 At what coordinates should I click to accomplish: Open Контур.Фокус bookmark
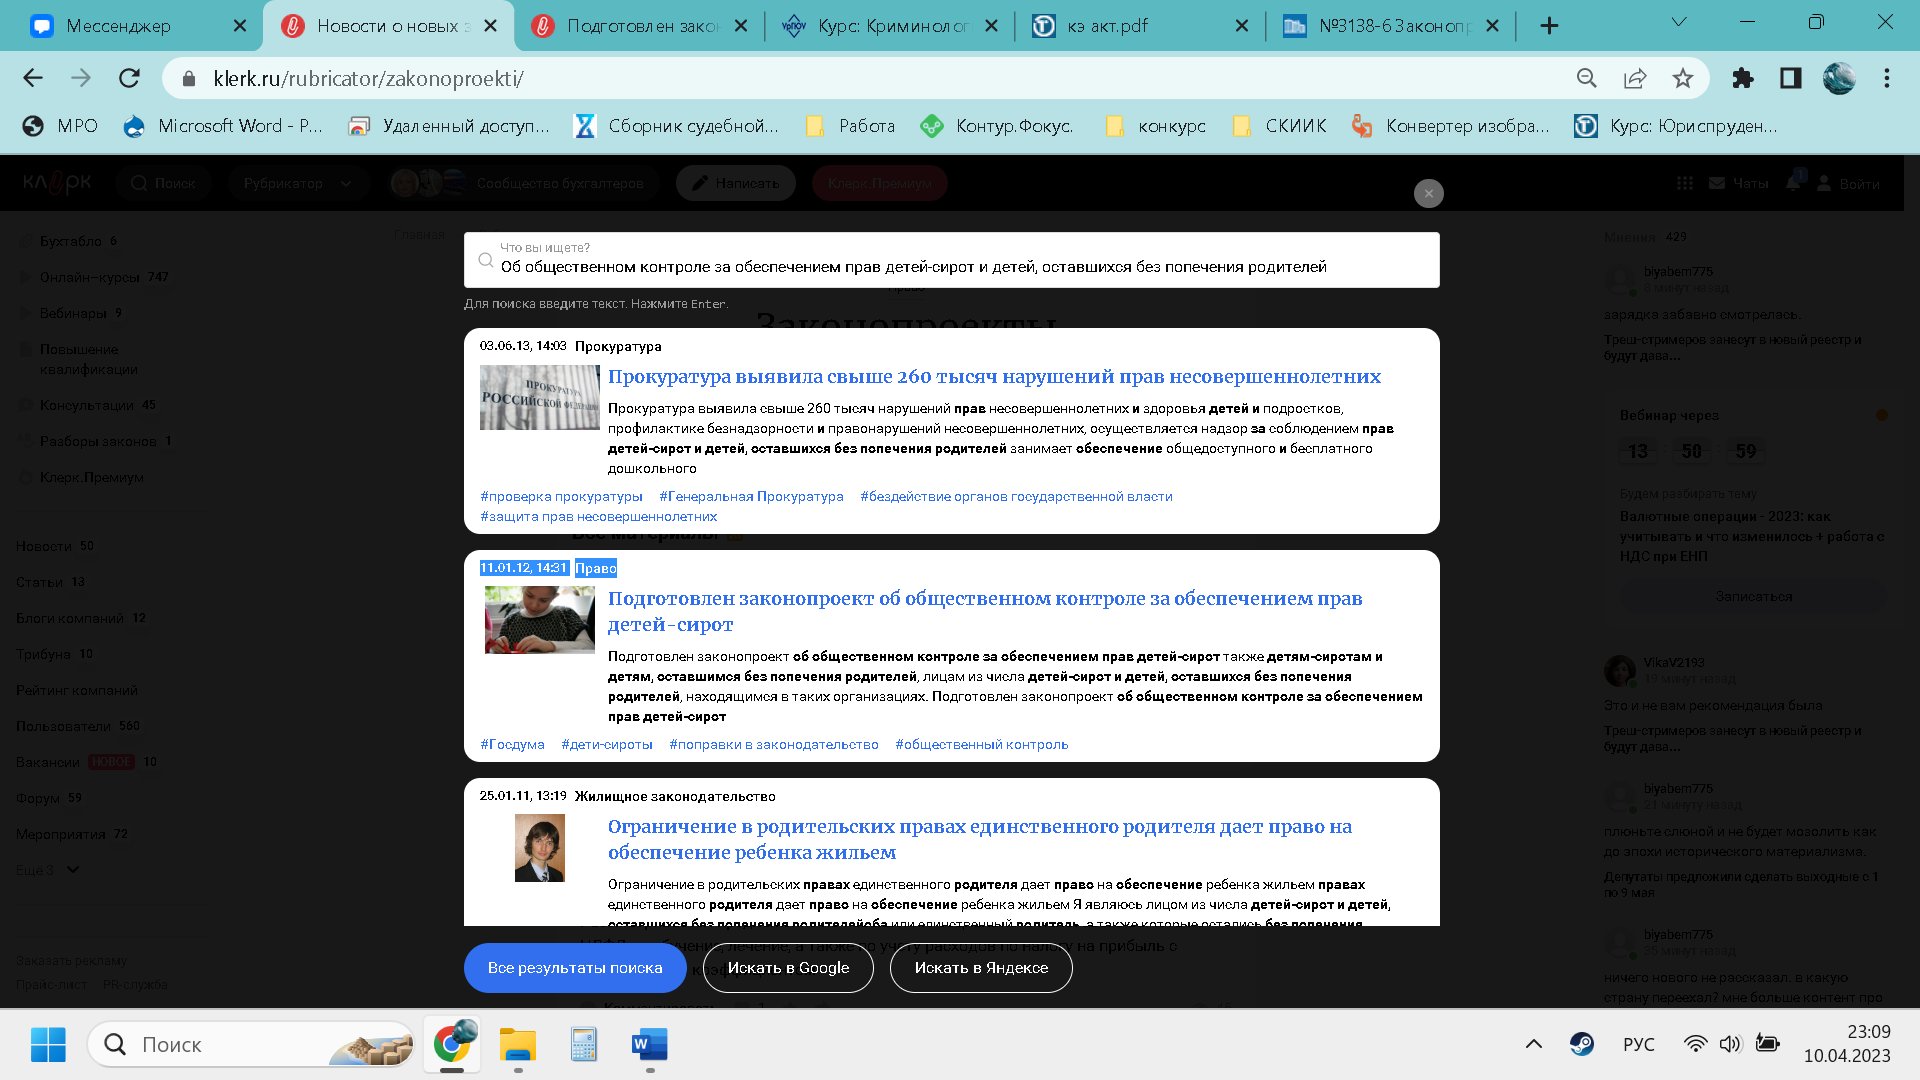tap(997, 126)
